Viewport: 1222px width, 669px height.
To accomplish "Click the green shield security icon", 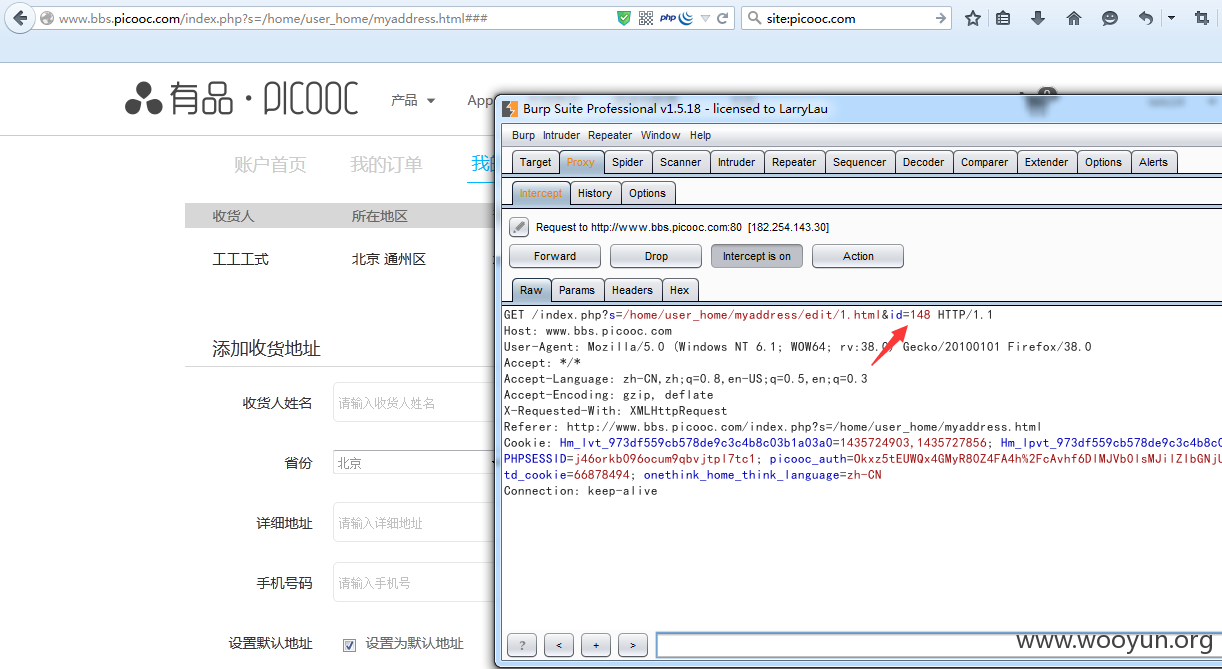I will click(624, 18).
